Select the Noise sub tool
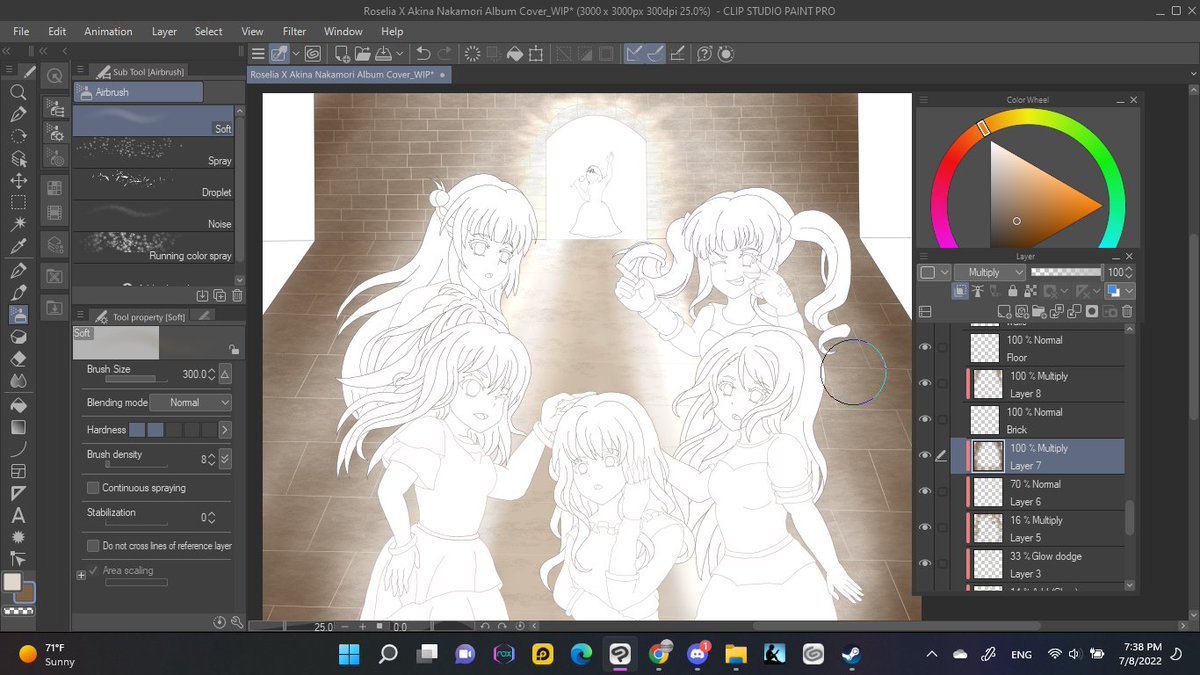This screenshot has height=675, width=1200. pos(153,218)
